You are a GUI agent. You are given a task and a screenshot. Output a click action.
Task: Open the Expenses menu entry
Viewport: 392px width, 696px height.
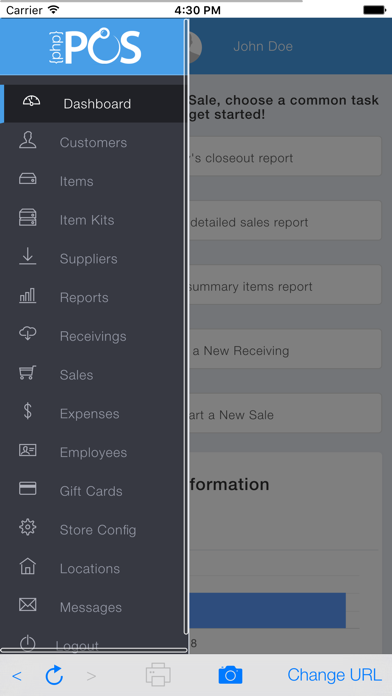pos(92,414)
